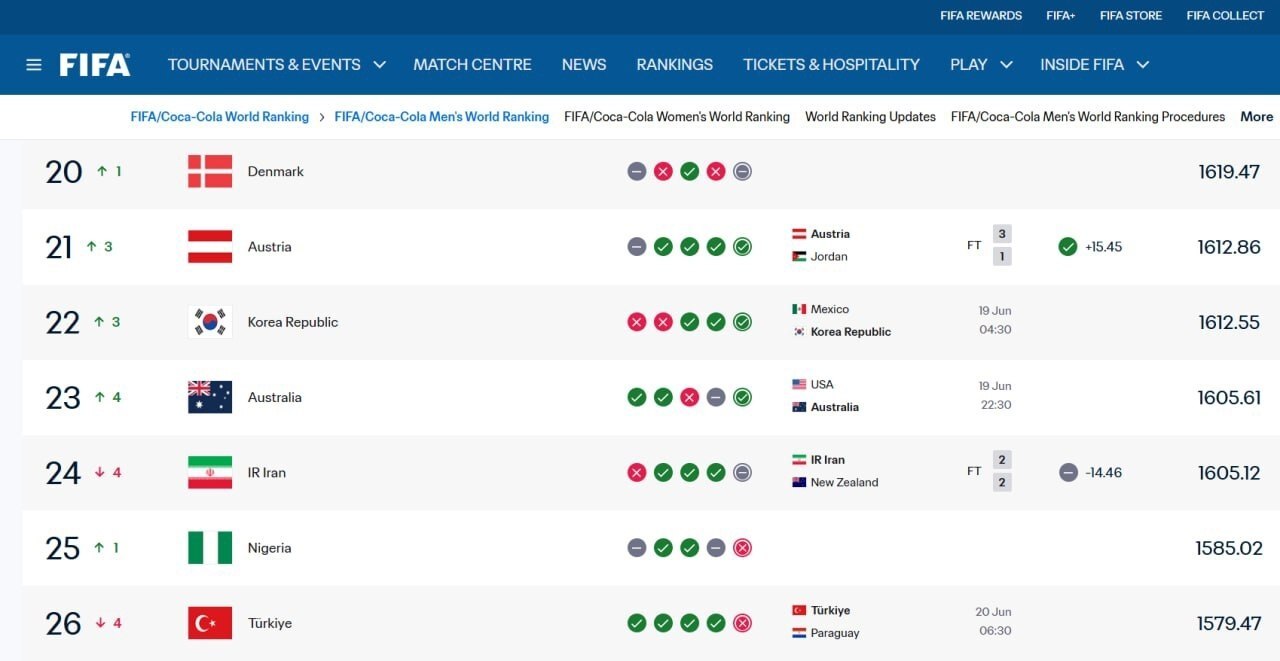The height and width of the screenshot is (661, 1280).
Task: Open the Match Centre menu item
Action: 472,65
